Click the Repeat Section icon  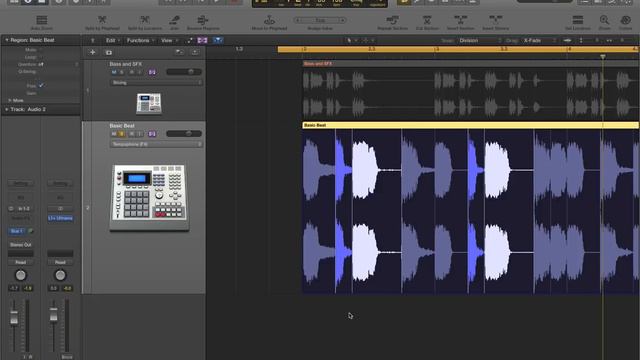point(392,20)
